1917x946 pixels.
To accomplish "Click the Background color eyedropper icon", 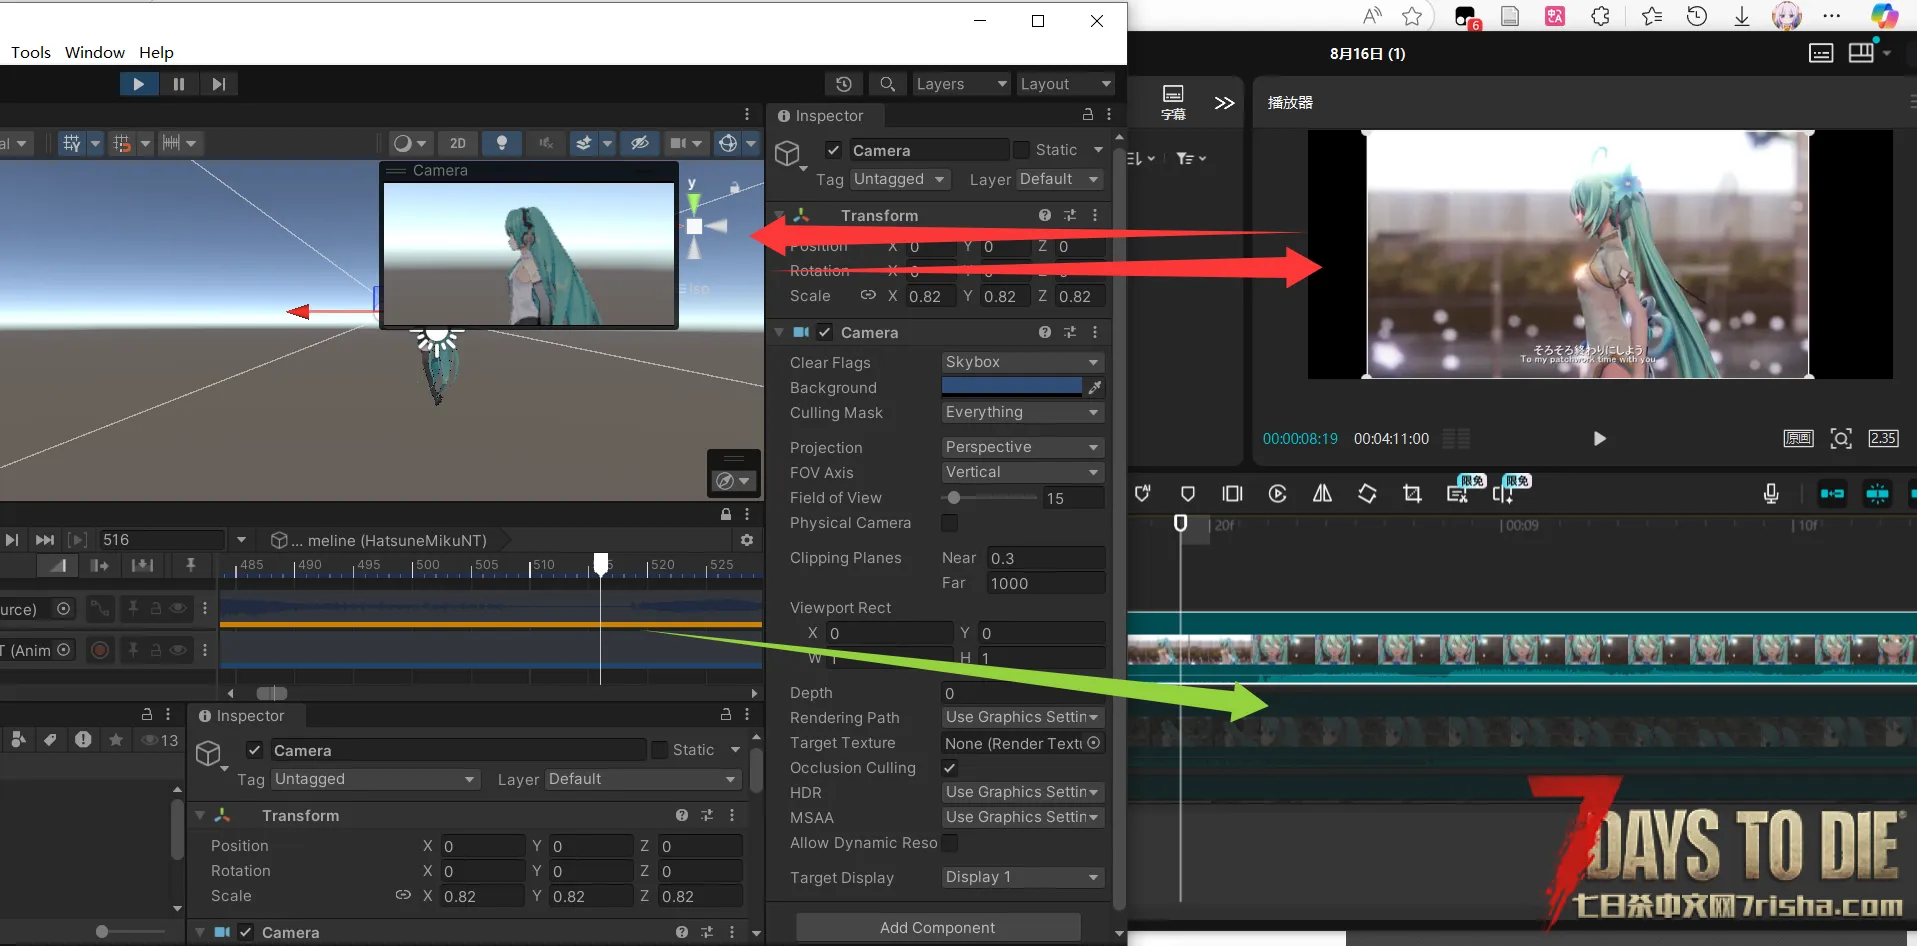I will tap(1095, 387).
